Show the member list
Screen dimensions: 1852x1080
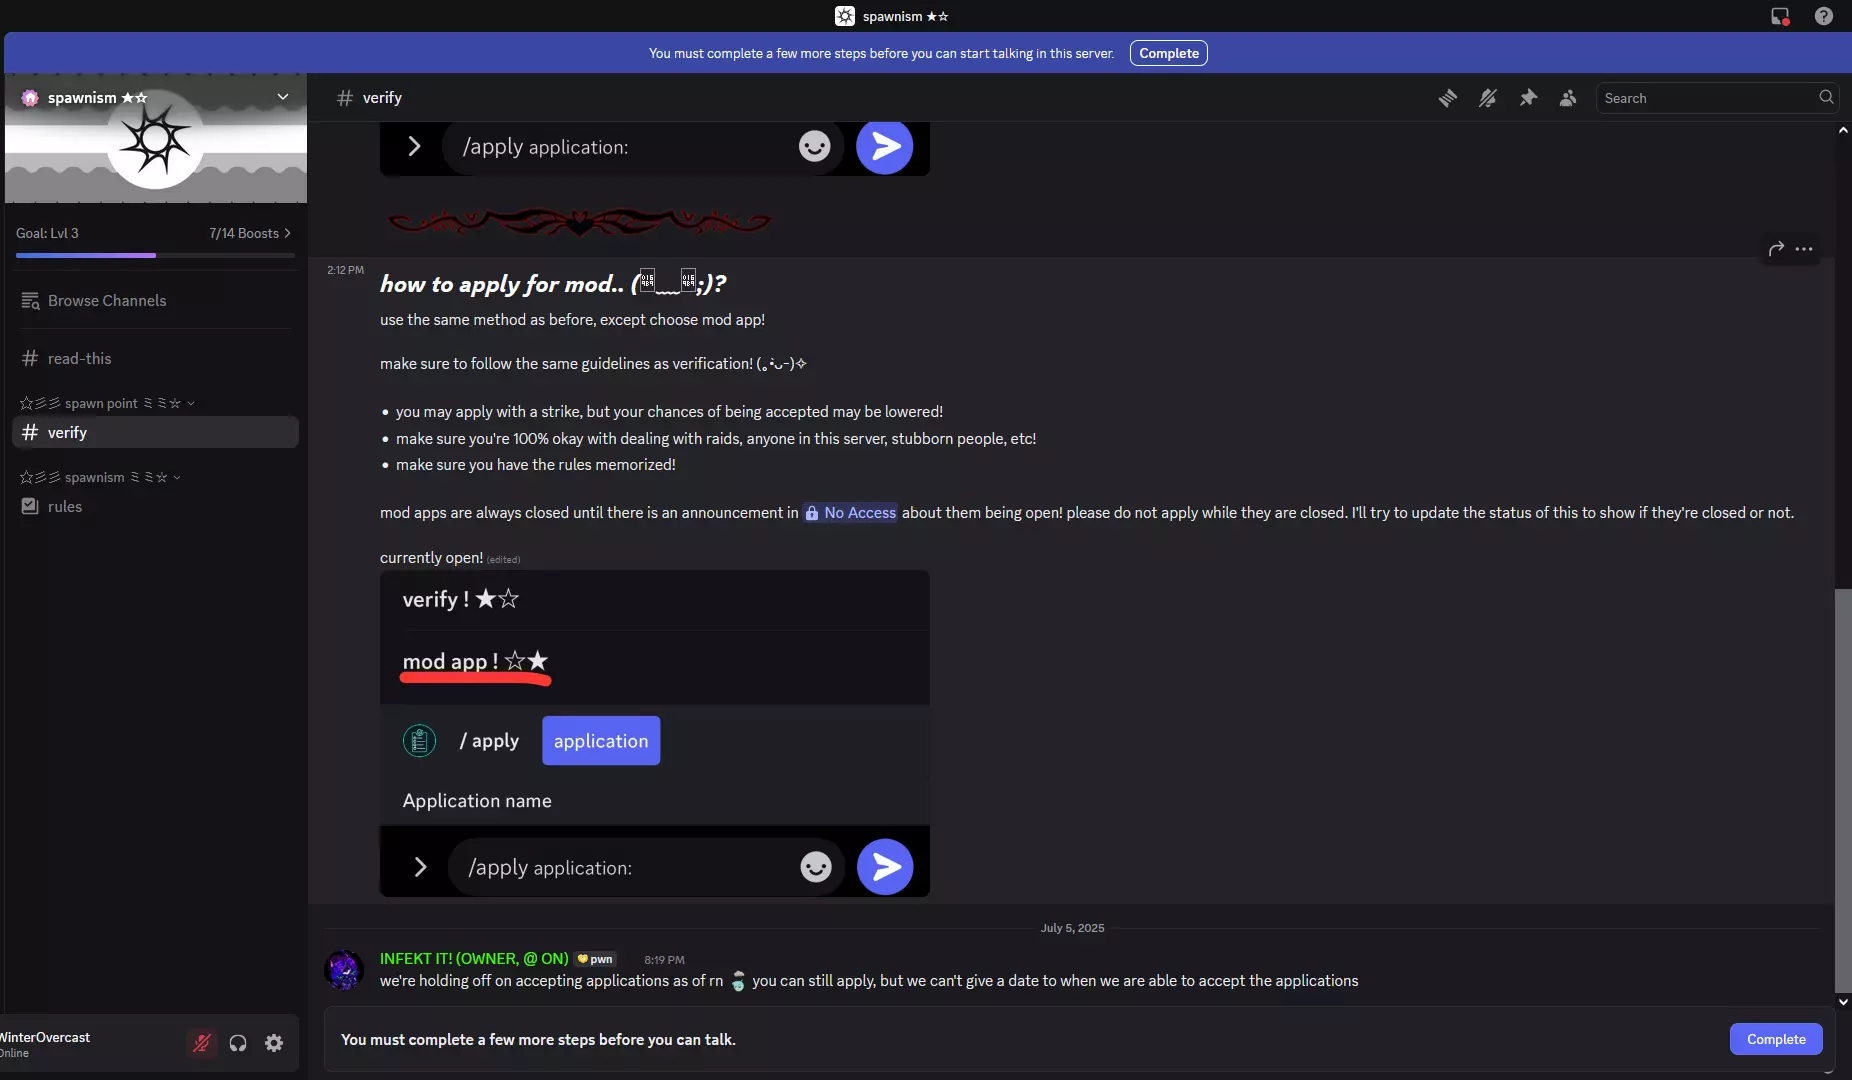(x=1568, y=98)
